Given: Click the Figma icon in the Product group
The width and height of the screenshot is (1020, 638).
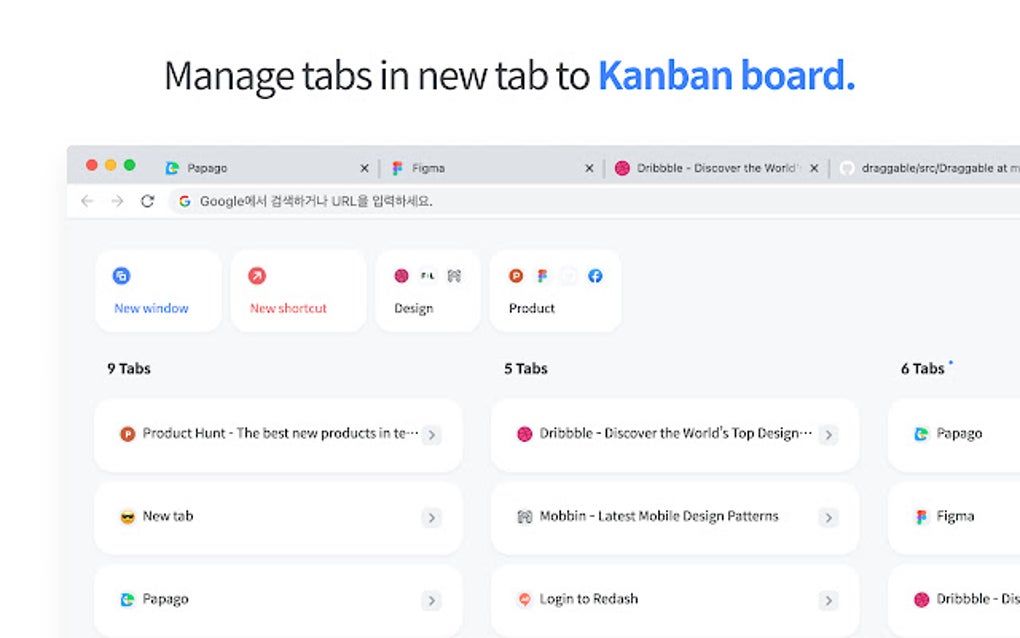Looking at the screenshot, I should pos(542,275).
